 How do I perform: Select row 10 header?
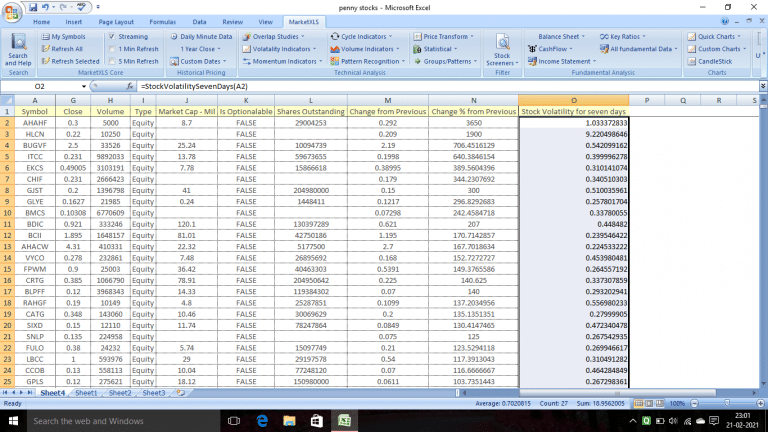coord(7,213)
